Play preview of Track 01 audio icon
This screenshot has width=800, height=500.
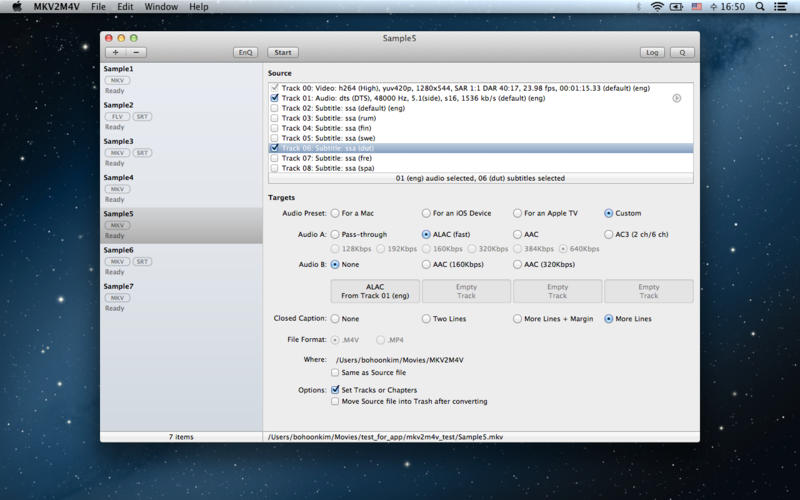(x=677, y=98)
